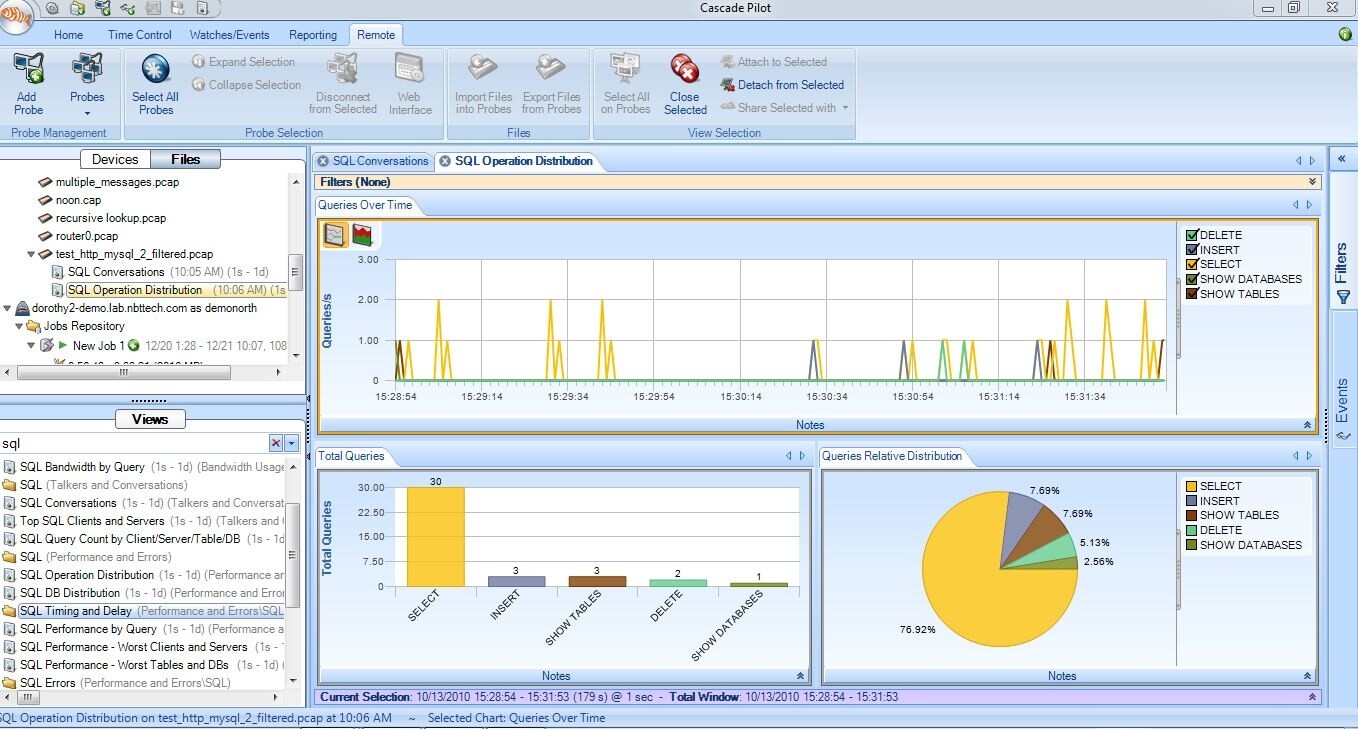The width and height of the screenshot is (1358, 729).
Task: Expand Notes under Total Queries chart
Action: (800, 676)
